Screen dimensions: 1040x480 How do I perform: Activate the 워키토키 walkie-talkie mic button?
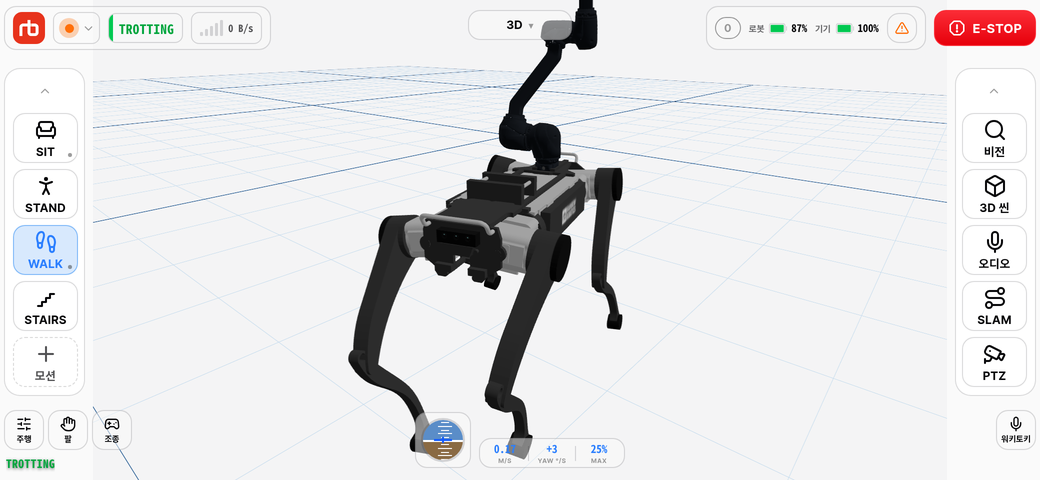1015,430
